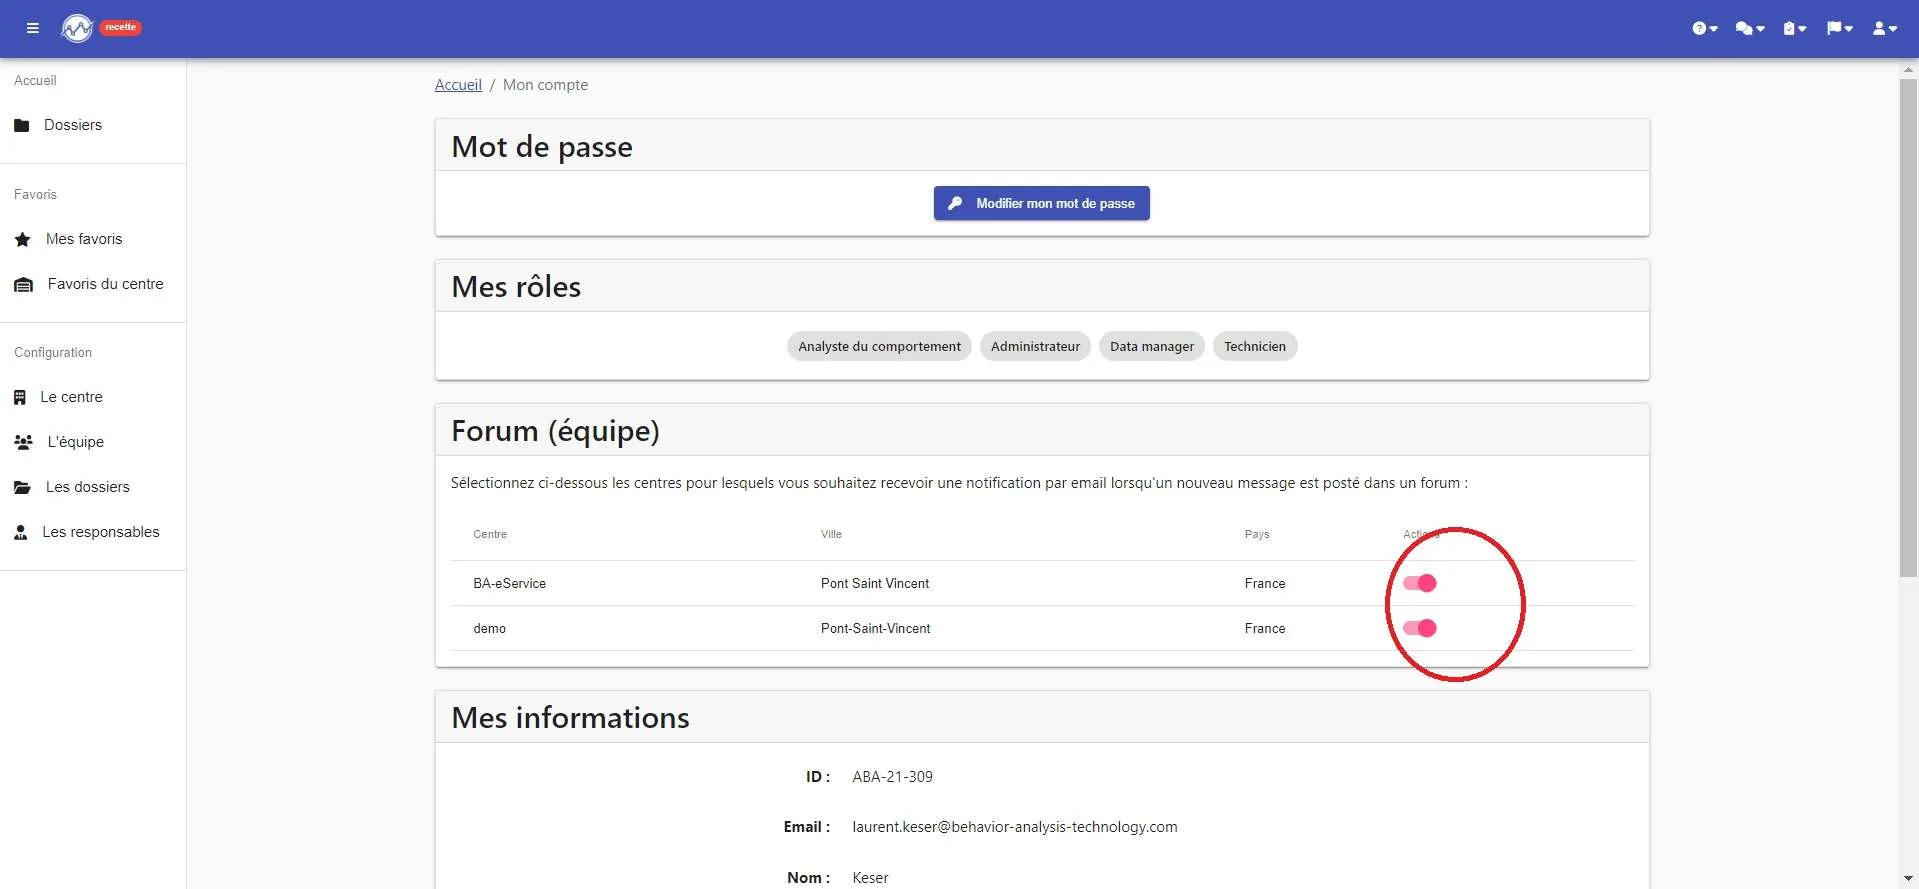Click the star icon for Mes favoris

coord(23,239)
